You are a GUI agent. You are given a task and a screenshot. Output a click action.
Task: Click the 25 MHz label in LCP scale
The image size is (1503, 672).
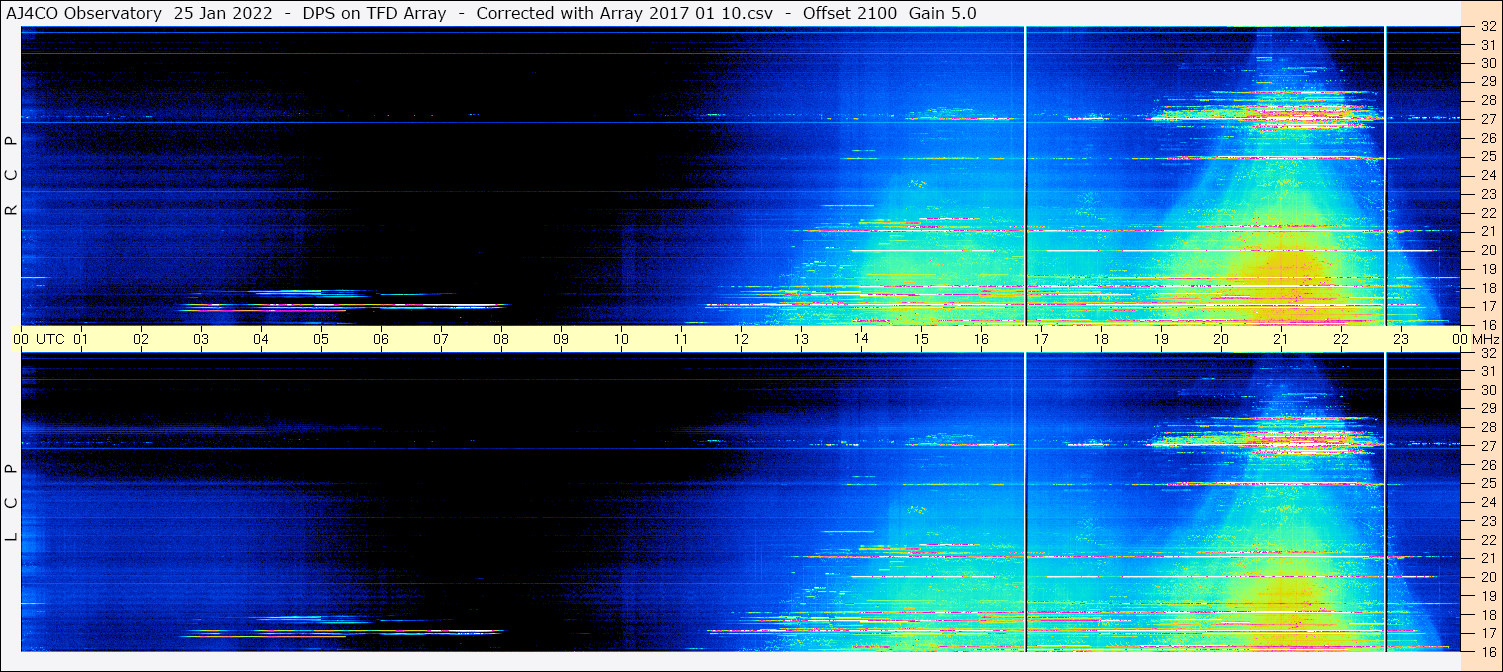pyautogui.click(x=1487, y=484)
